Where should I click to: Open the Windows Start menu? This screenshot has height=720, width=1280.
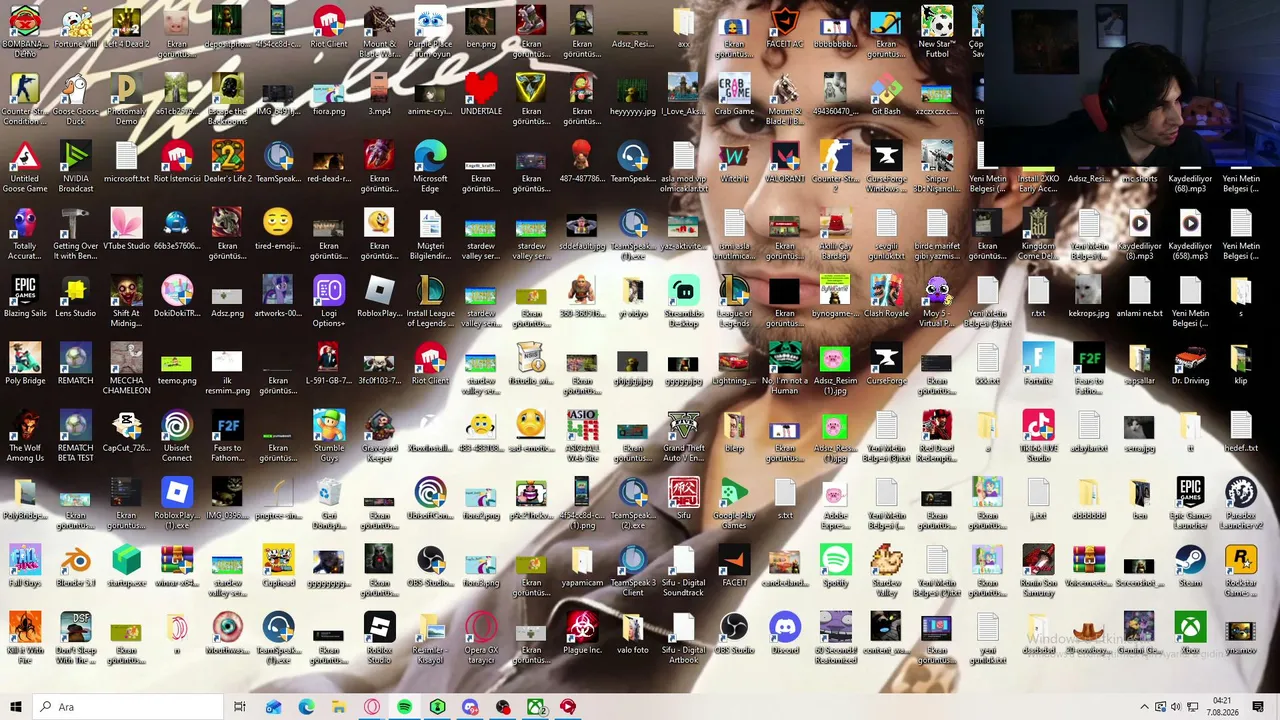tap(16, 707)
